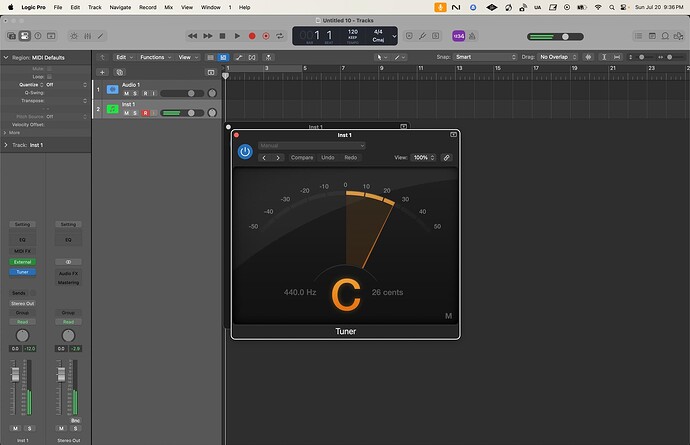This screenshot has width=690, height=445.
Task: Click Redo in Tuner window
Action: [x=351, y=158]
